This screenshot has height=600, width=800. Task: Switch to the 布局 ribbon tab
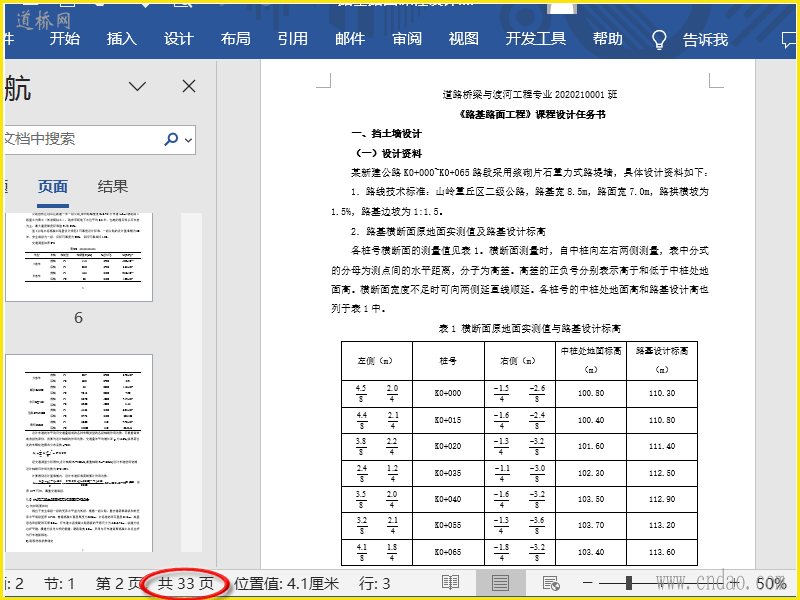point(236,39)
